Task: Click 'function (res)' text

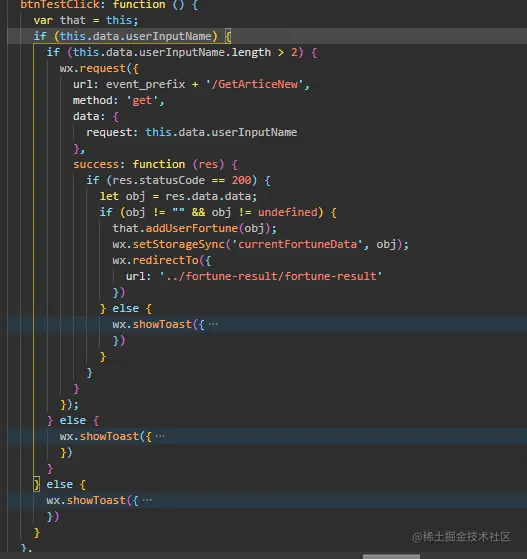Action: 178,164
